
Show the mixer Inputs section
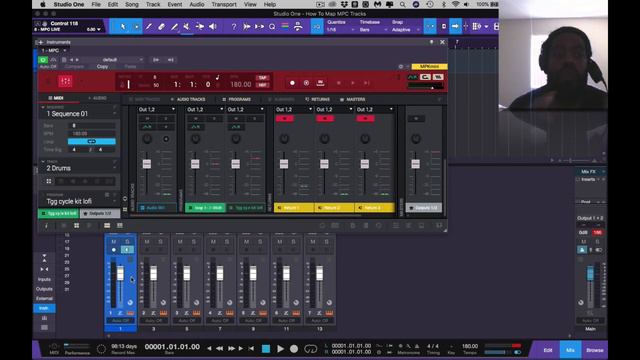click(x=44, y=280)
